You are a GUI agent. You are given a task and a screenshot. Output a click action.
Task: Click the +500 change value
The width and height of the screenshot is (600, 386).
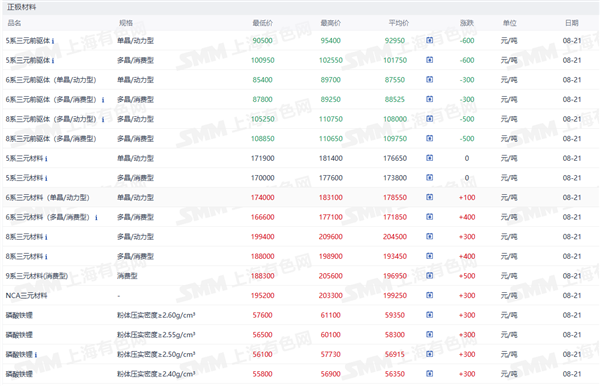(467, 276)
